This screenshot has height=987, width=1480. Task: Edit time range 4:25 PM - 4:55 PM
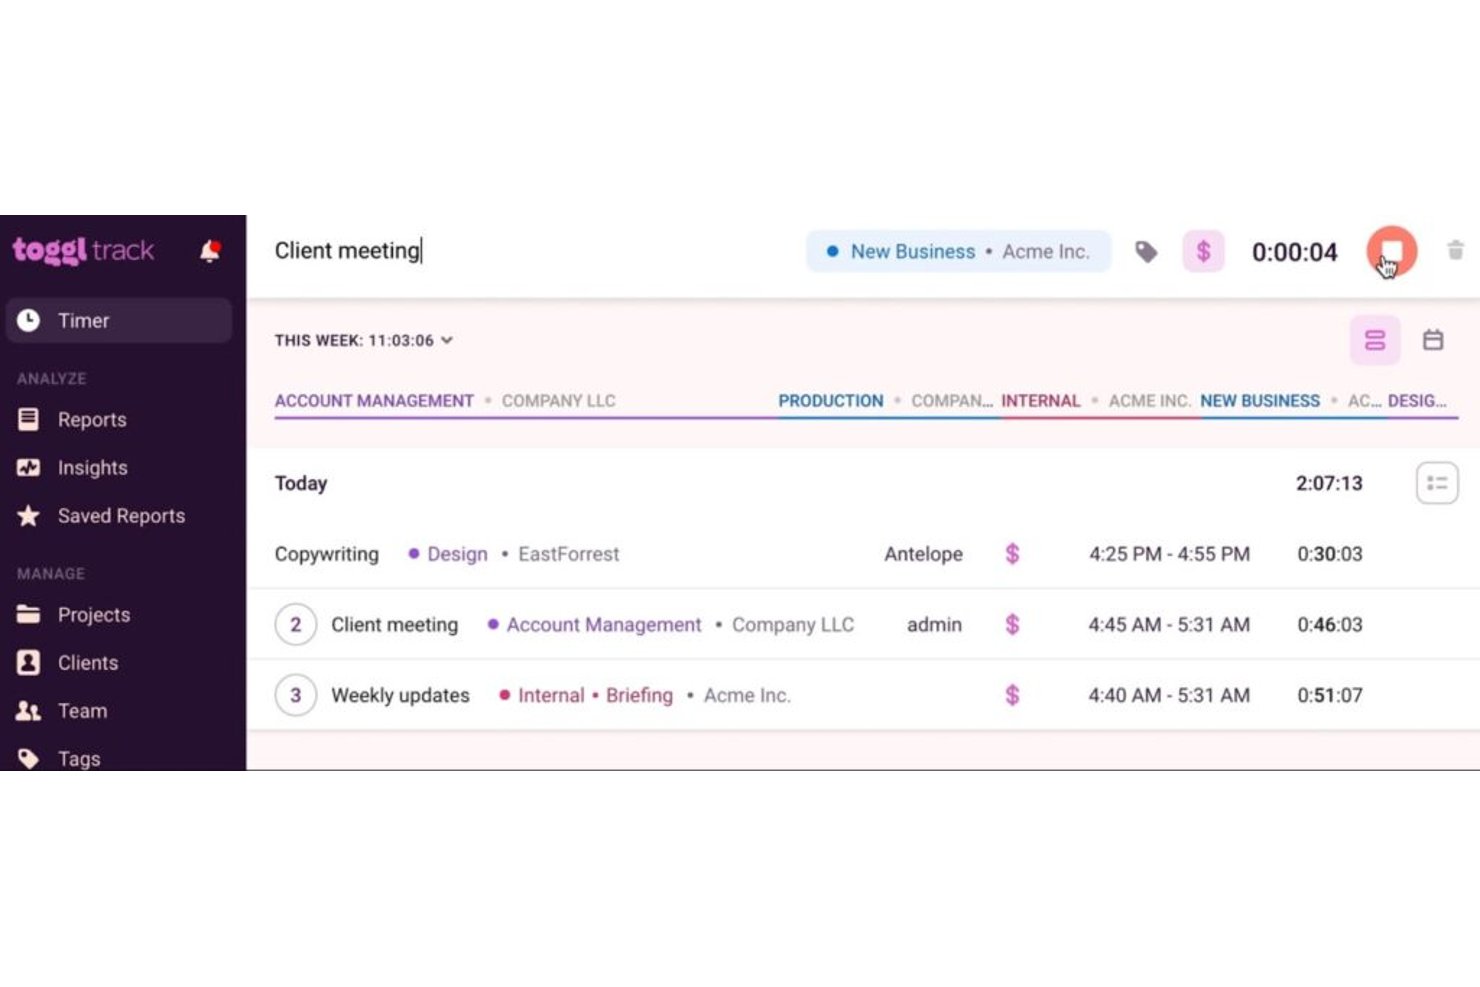(x=1169, y=554)
